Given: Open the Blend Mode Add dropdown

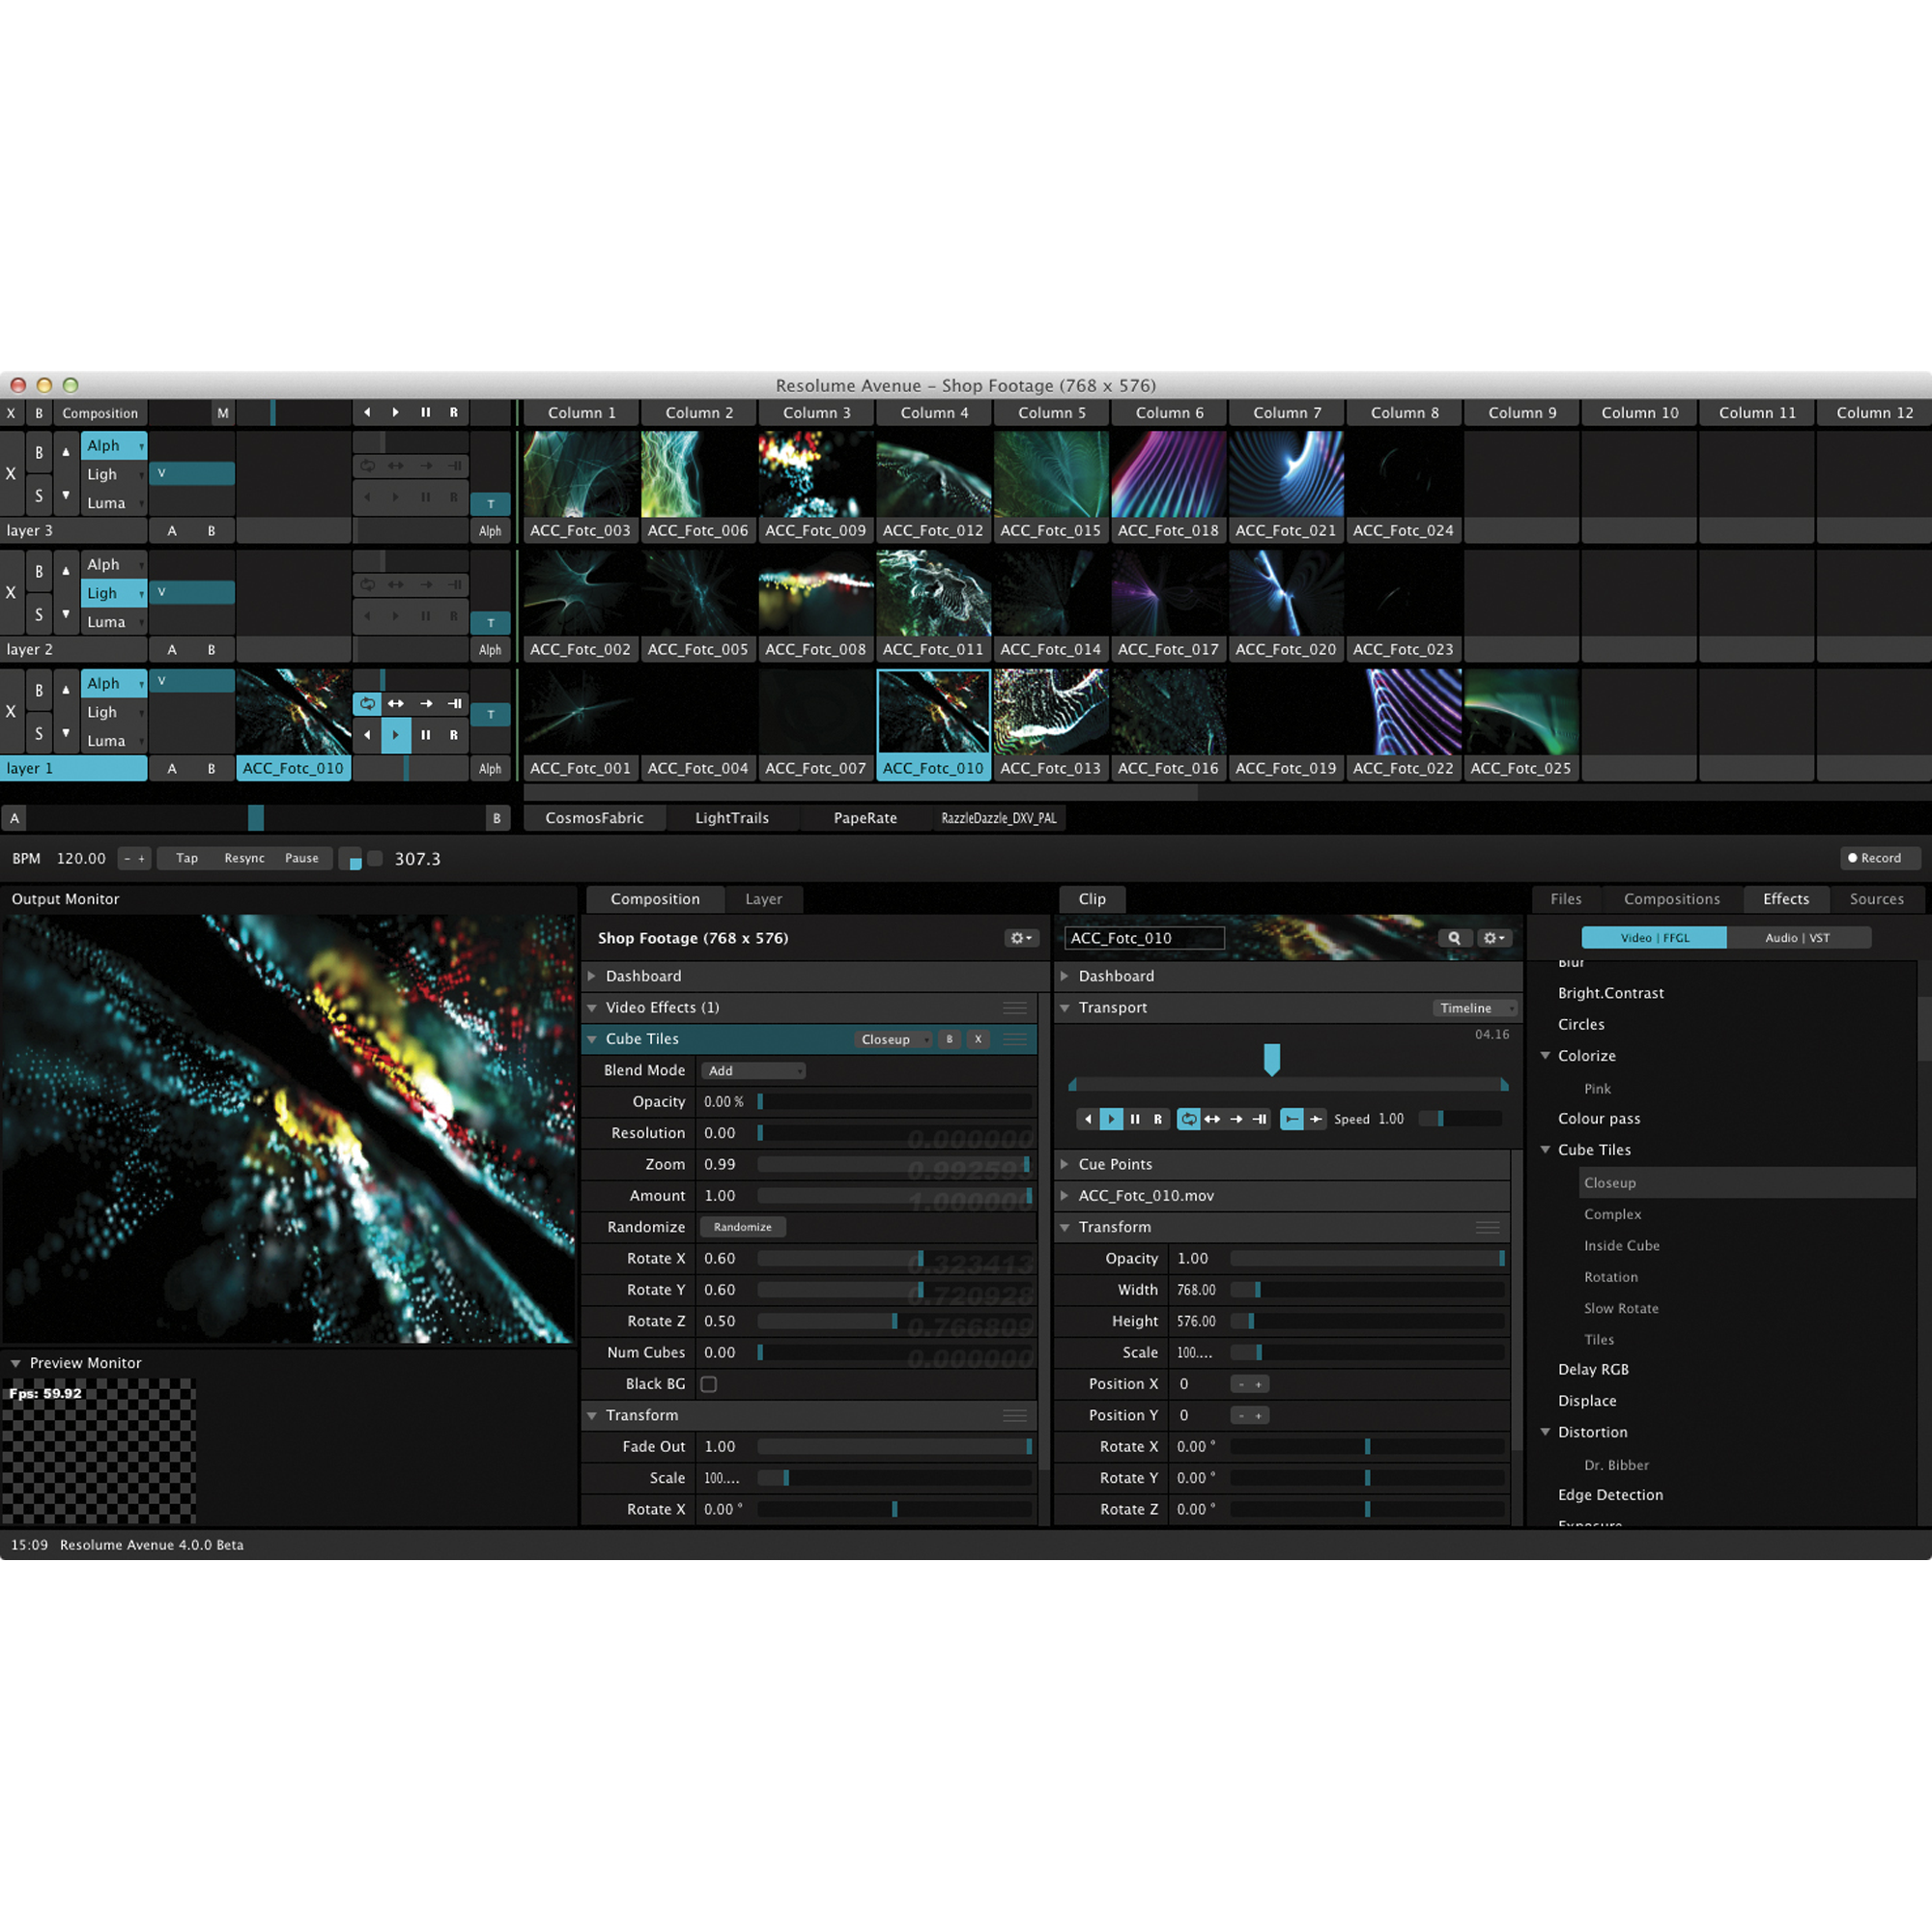Looking at the screenshot, I should 753,1070.
